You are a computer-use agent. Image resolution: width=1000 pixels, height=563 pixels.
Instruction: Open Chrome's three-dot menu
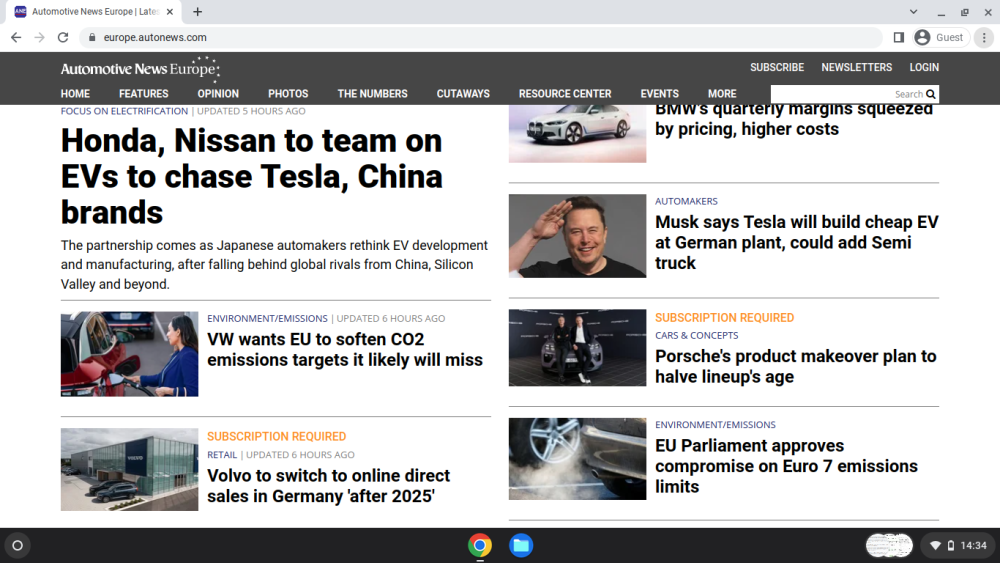984,38
